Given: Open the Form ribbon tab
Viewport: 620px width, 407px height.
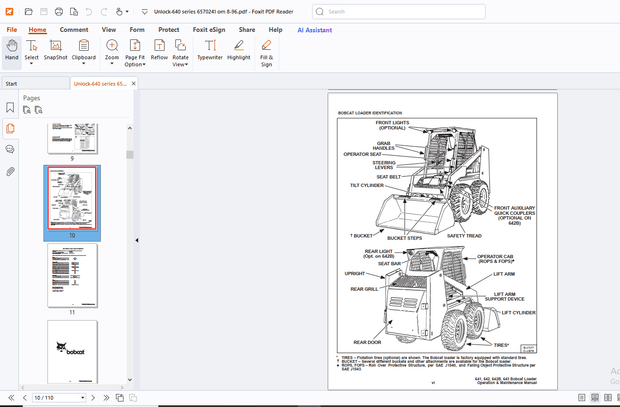Looking at the screenshot, I should coord(137,30).
